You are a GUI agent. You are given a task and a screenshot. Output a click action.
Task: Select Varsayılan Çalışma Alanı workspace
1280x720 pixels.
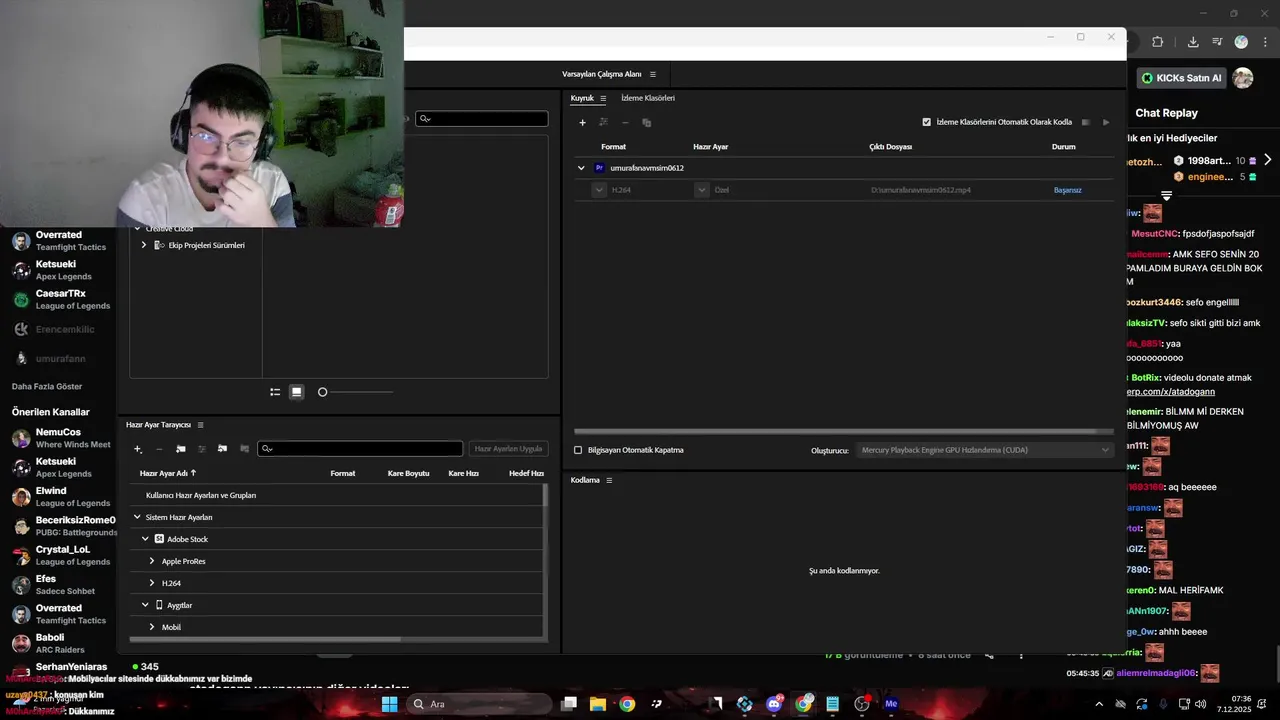click(x=602, y=74)
